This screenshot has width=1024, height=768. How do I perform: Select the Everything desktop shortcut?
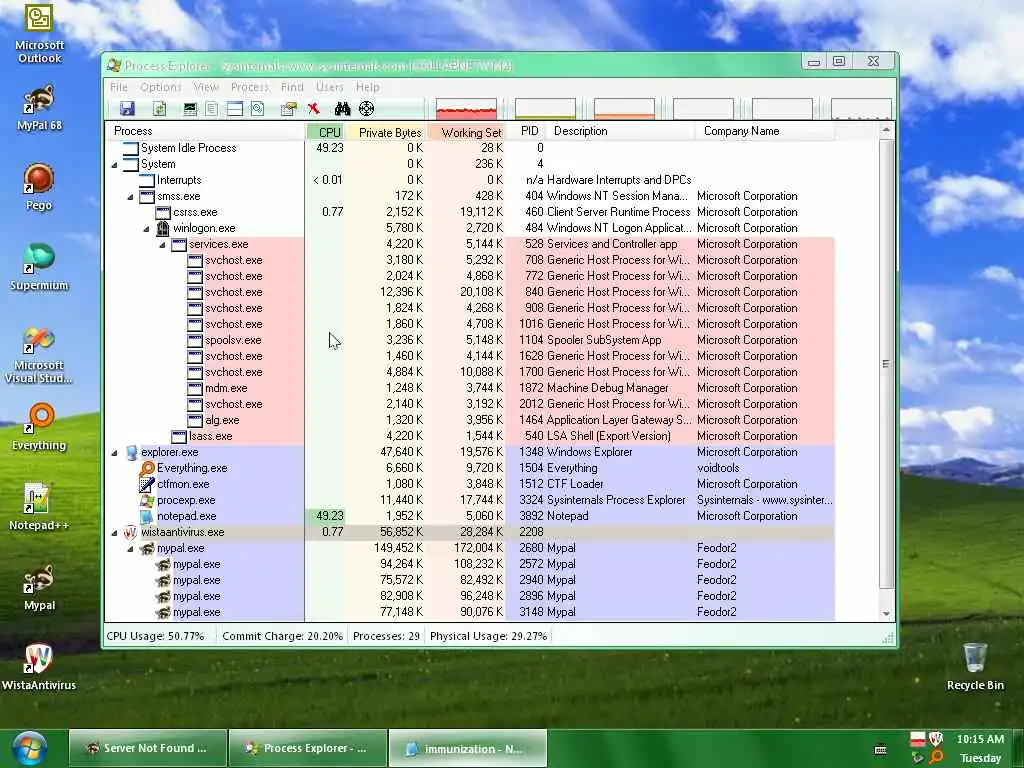39,428
